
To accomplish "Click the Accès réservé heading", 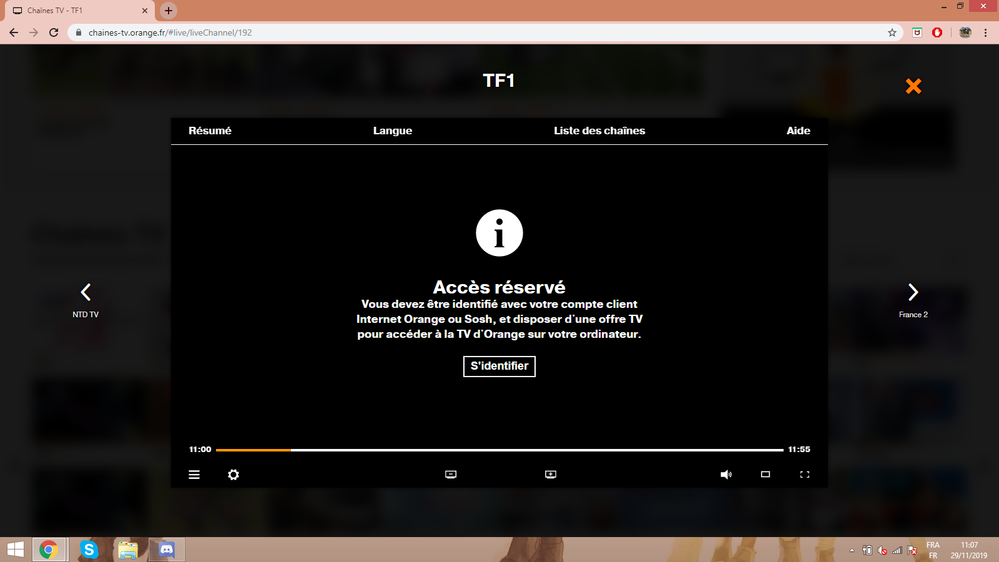I will [499, 287].
